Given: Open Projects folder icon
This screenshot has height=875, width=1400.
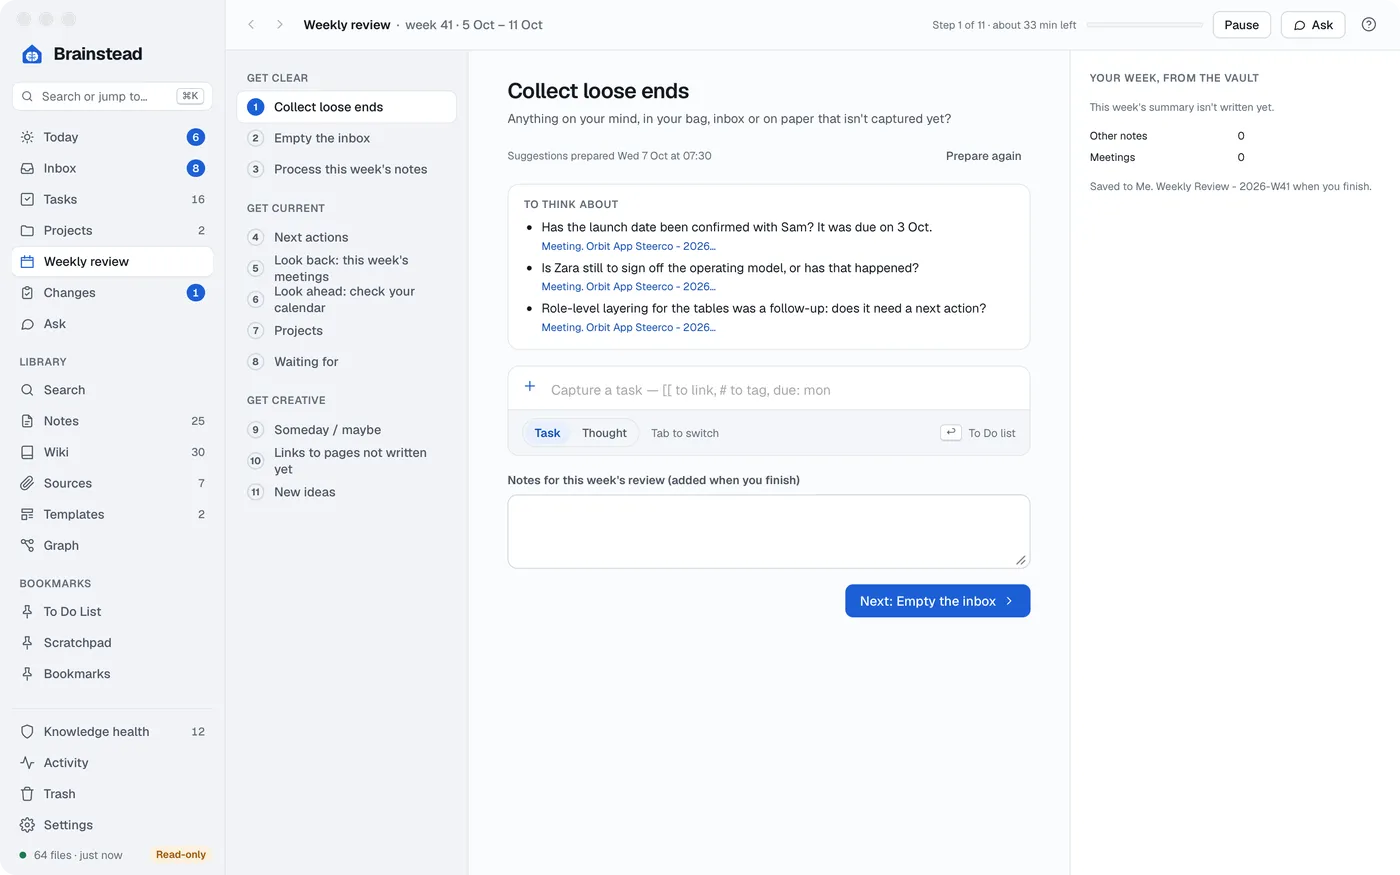Looking at the screenshot, I should point(27,230).
